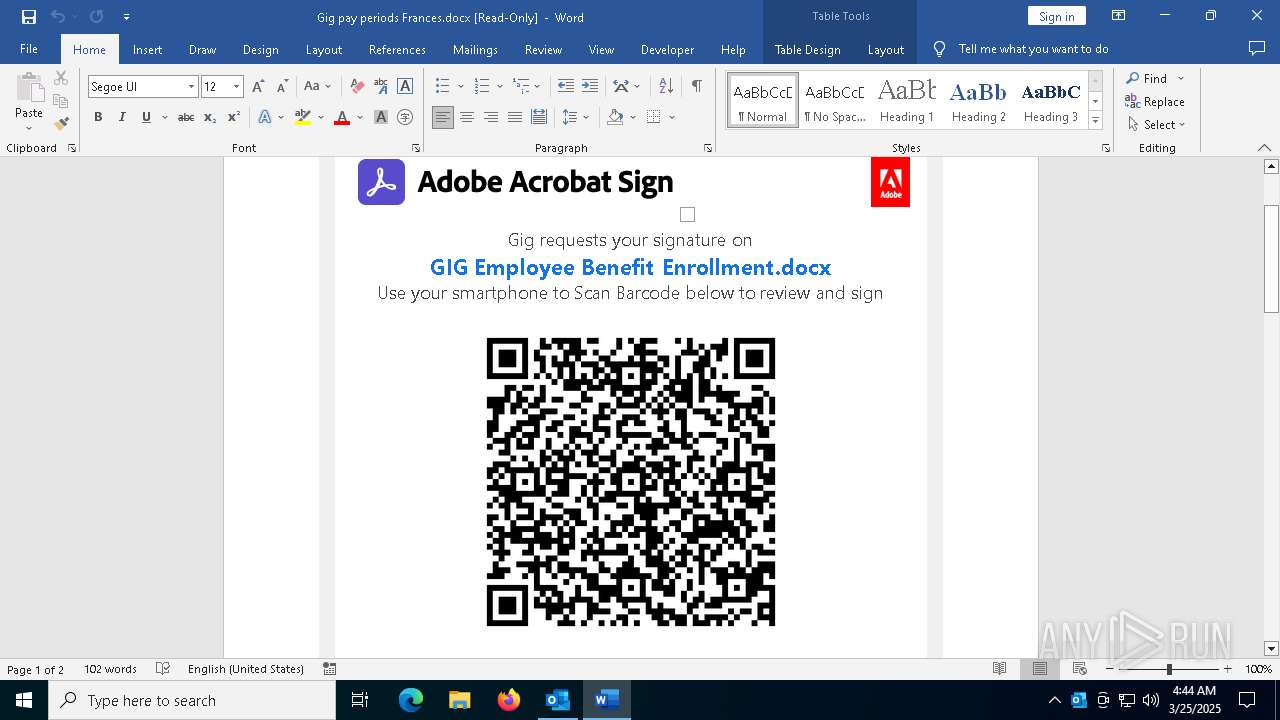The height and width of the screenshot is (720, 1280).
Task: Click the Paste clipboard icon
Action: coord(29,88)
